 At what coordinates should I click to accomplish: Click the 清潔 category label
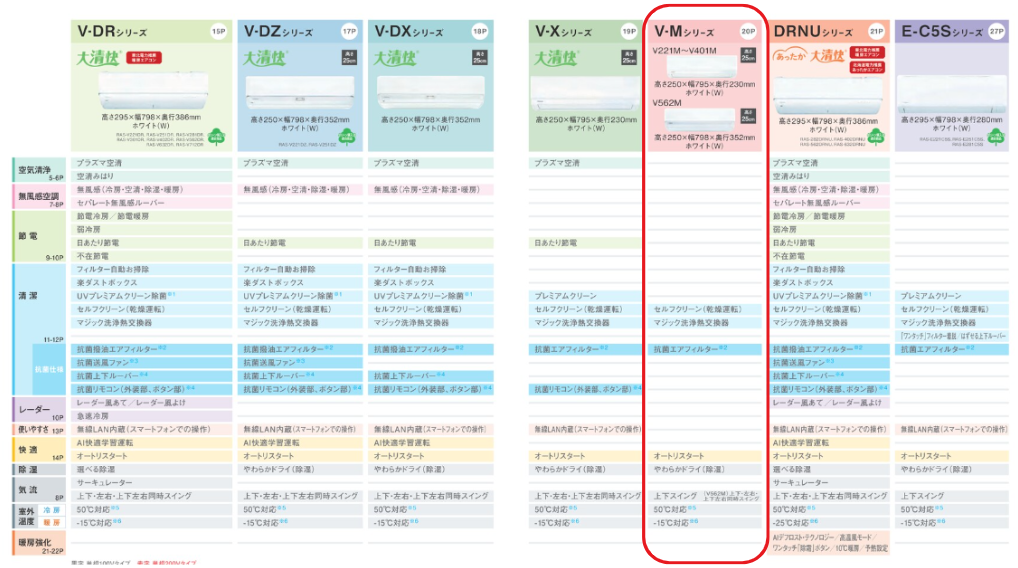coord(28,296)
